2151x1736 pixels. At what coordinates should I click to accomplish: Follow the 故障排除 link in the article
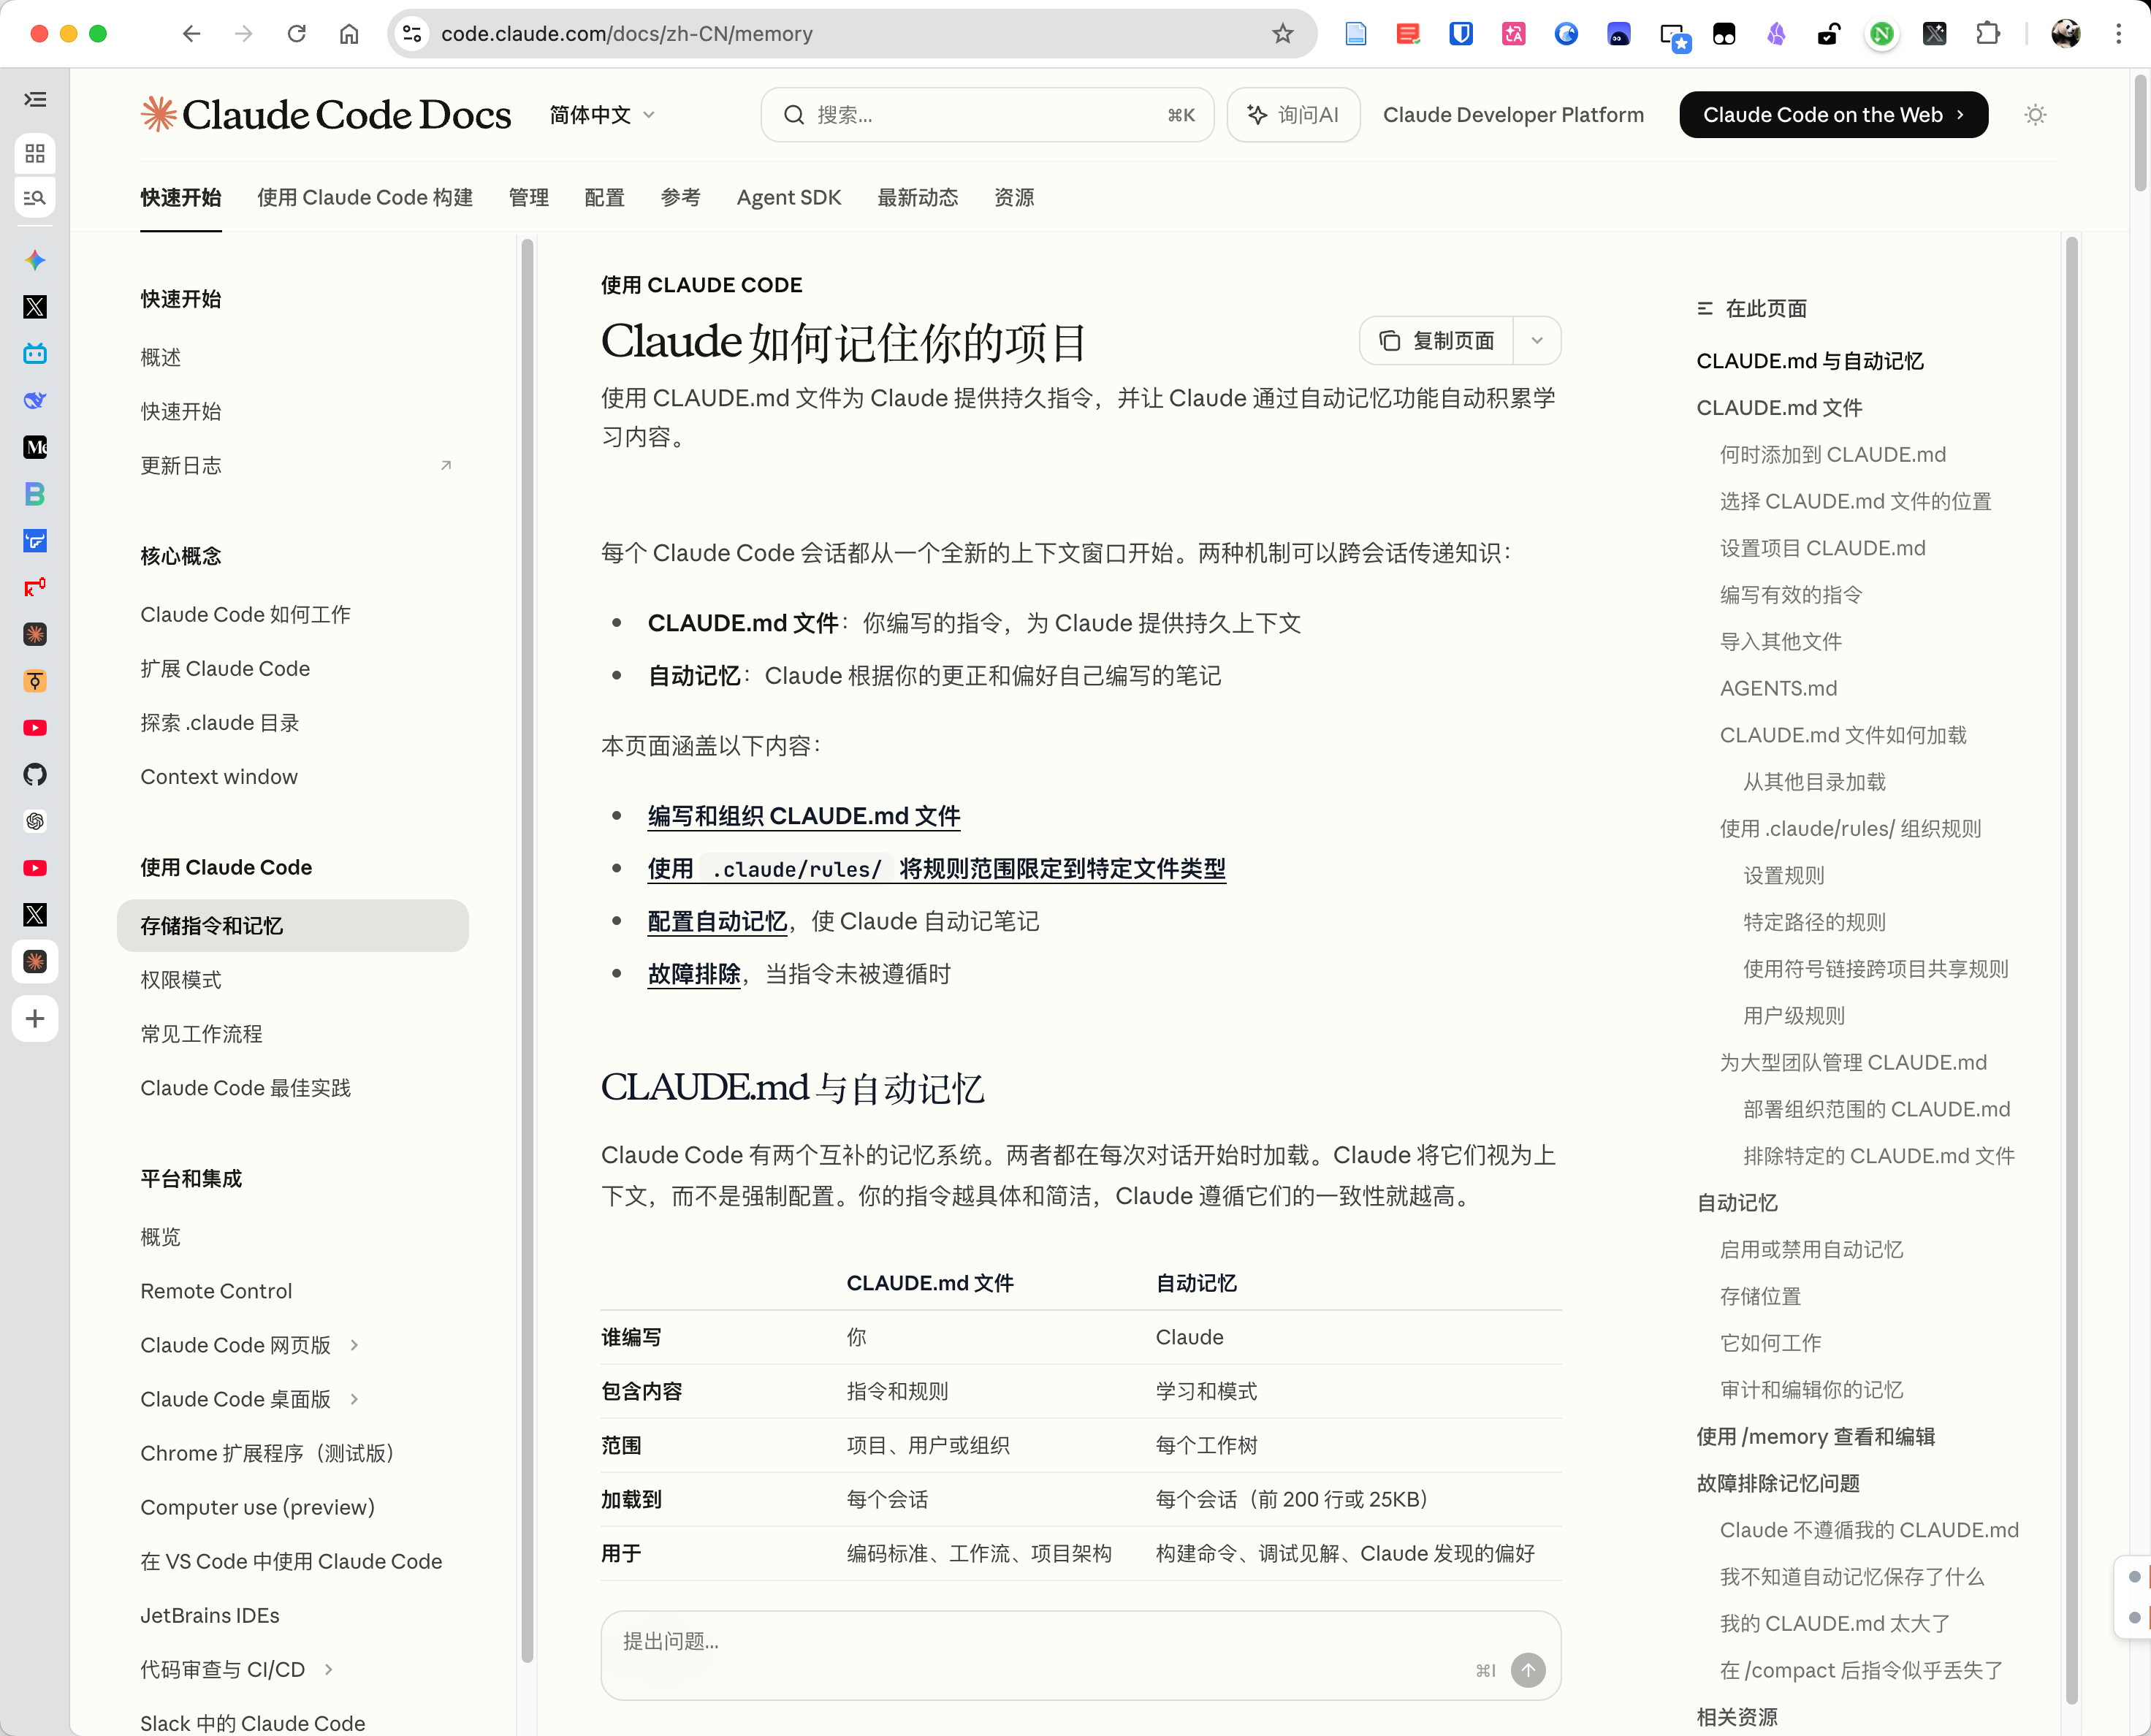[694, 974]
